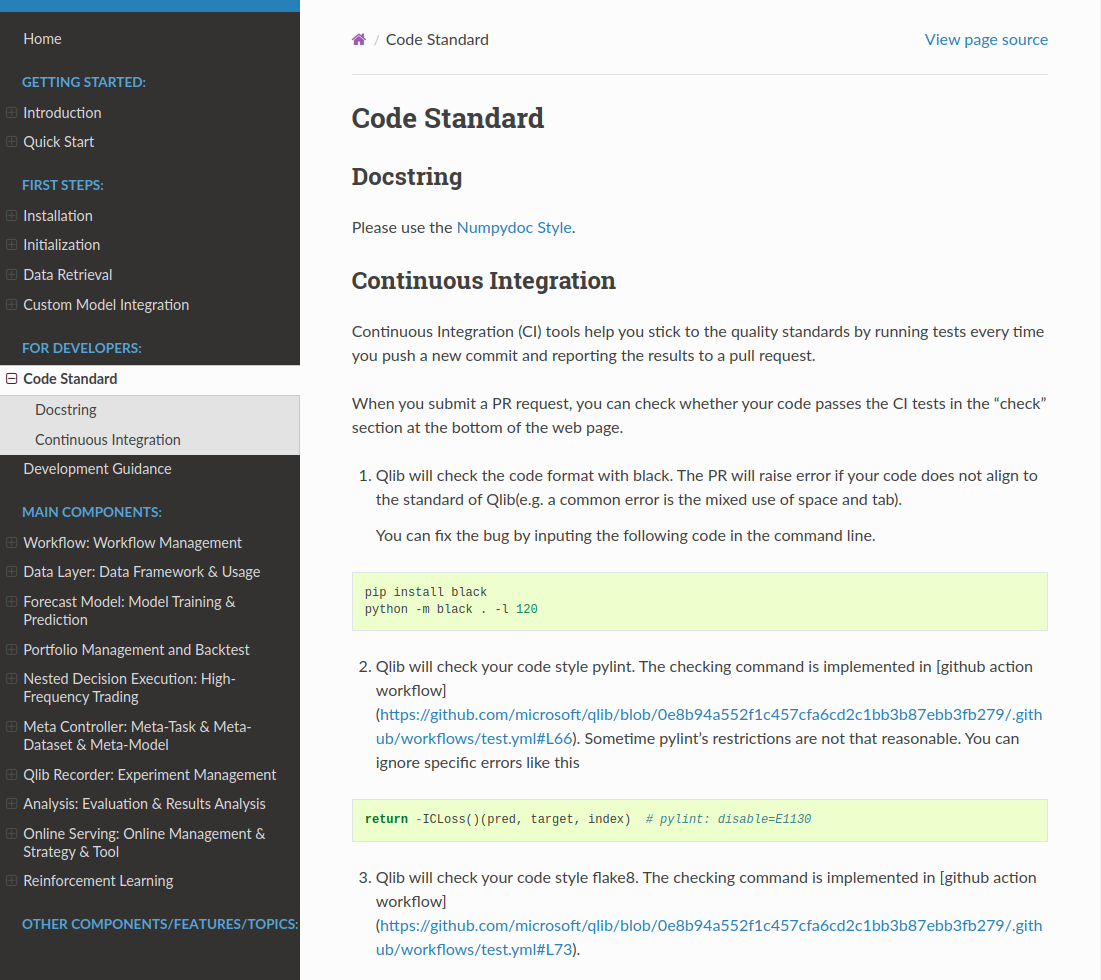Expand the Data Retrieval entry
This screenshot has height=980, width=1101.
[x=11, y=274]
